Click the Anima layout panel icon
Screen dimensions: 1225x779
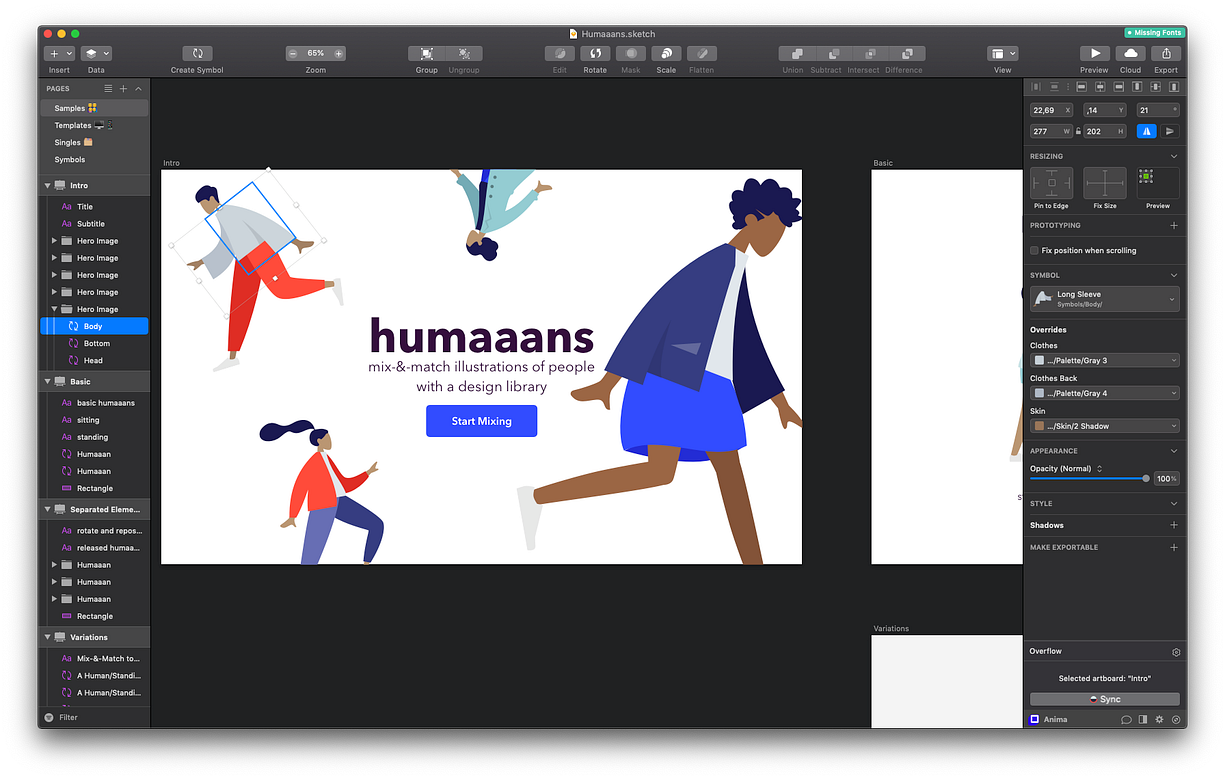[x=1143, y=719]
